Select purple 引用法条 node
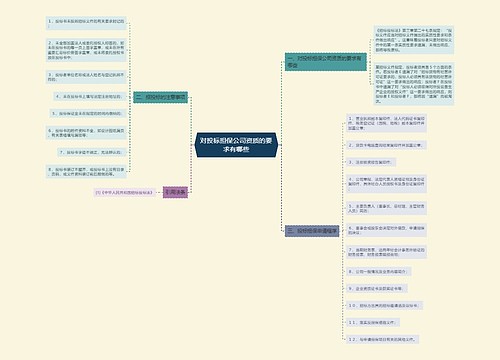The image size is (500, 360). [175, 192]
